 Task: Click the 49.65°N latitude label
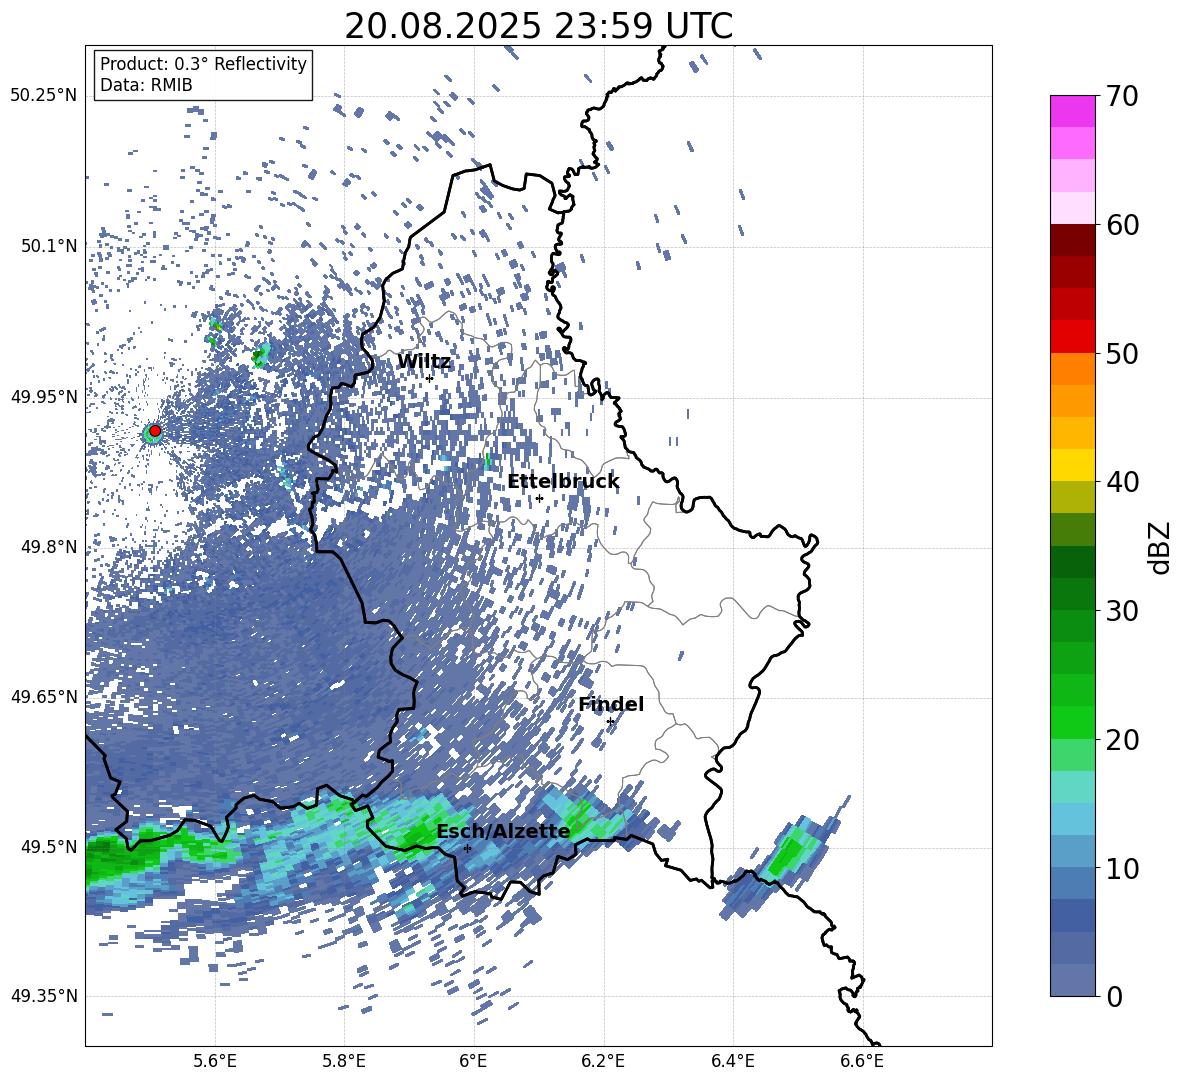(x=44, y=697)
